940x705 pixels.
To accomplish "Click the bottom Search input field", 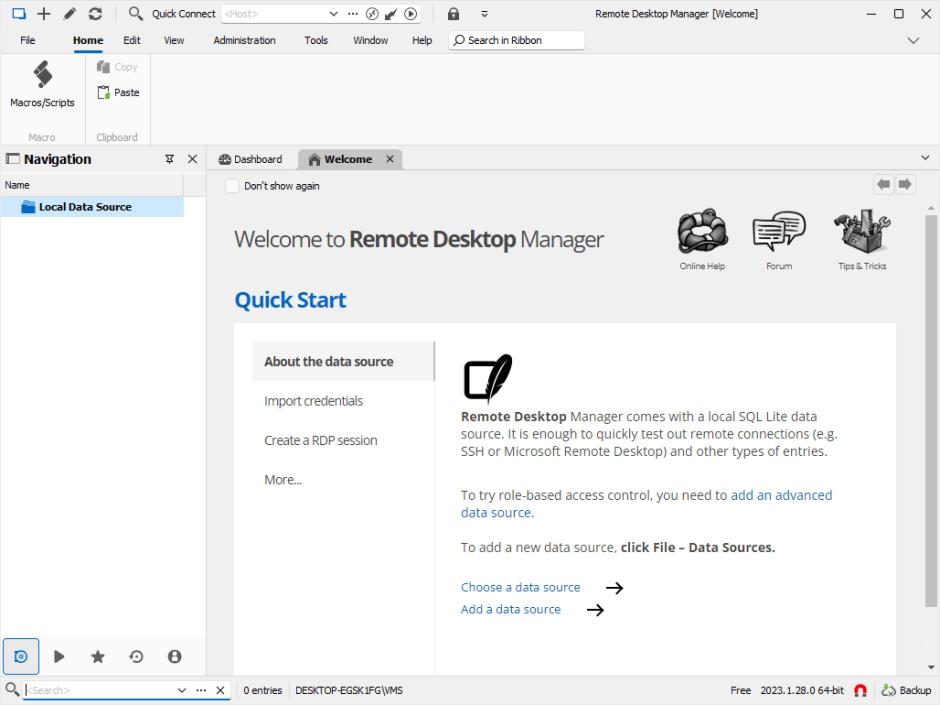I will click(99, 691).
